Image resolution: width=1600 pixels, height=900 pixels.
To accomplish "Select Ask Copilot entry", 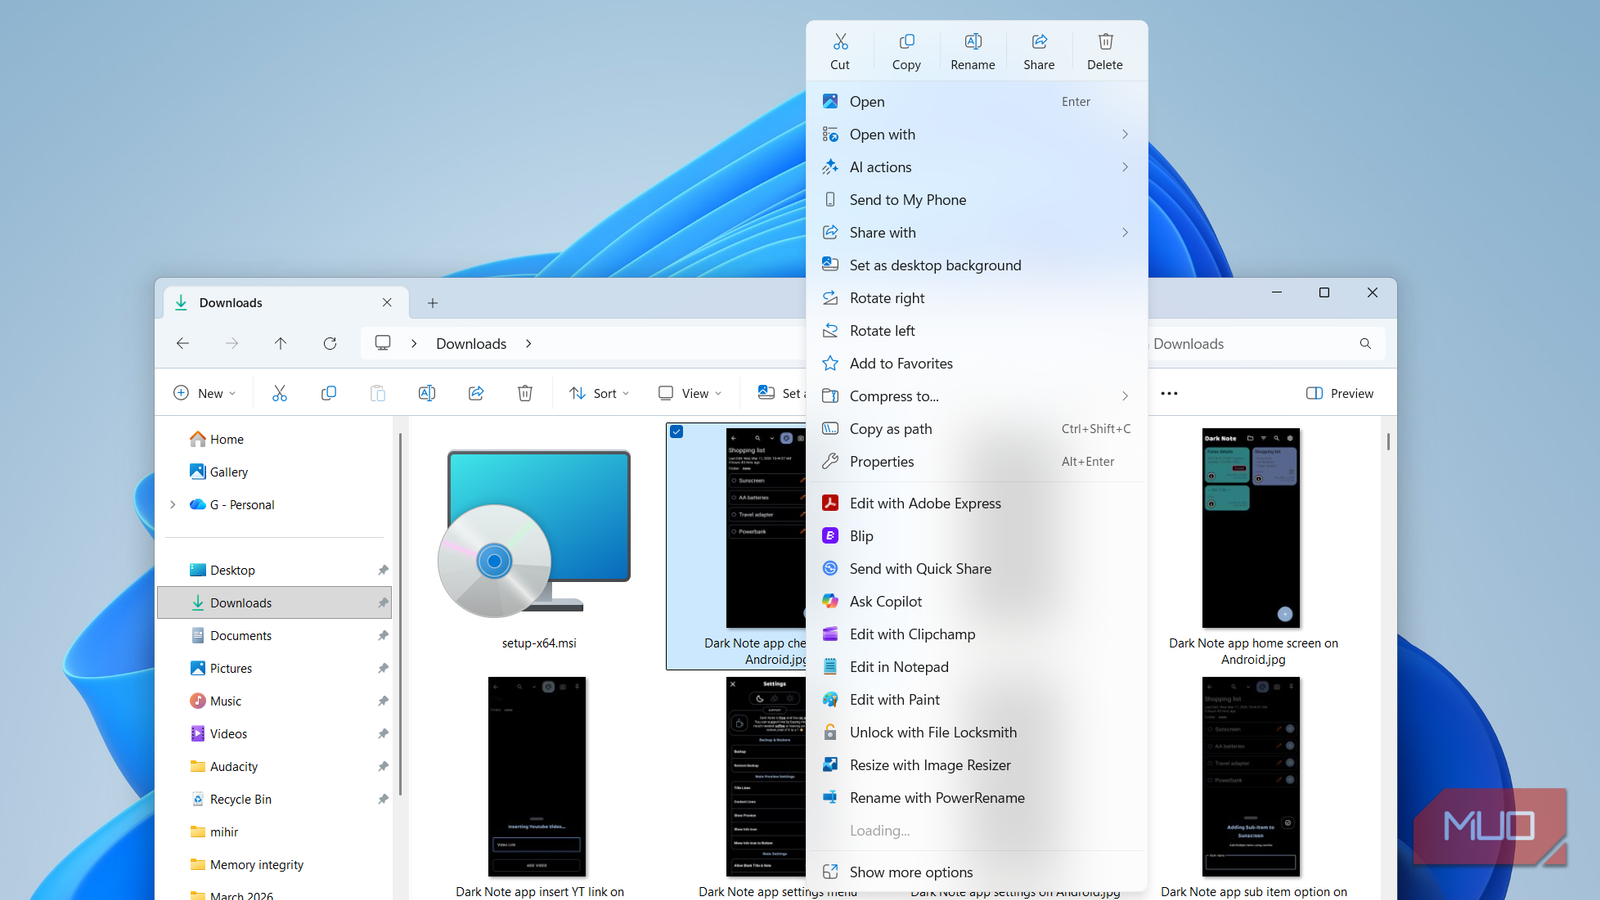I will (977, 602).
